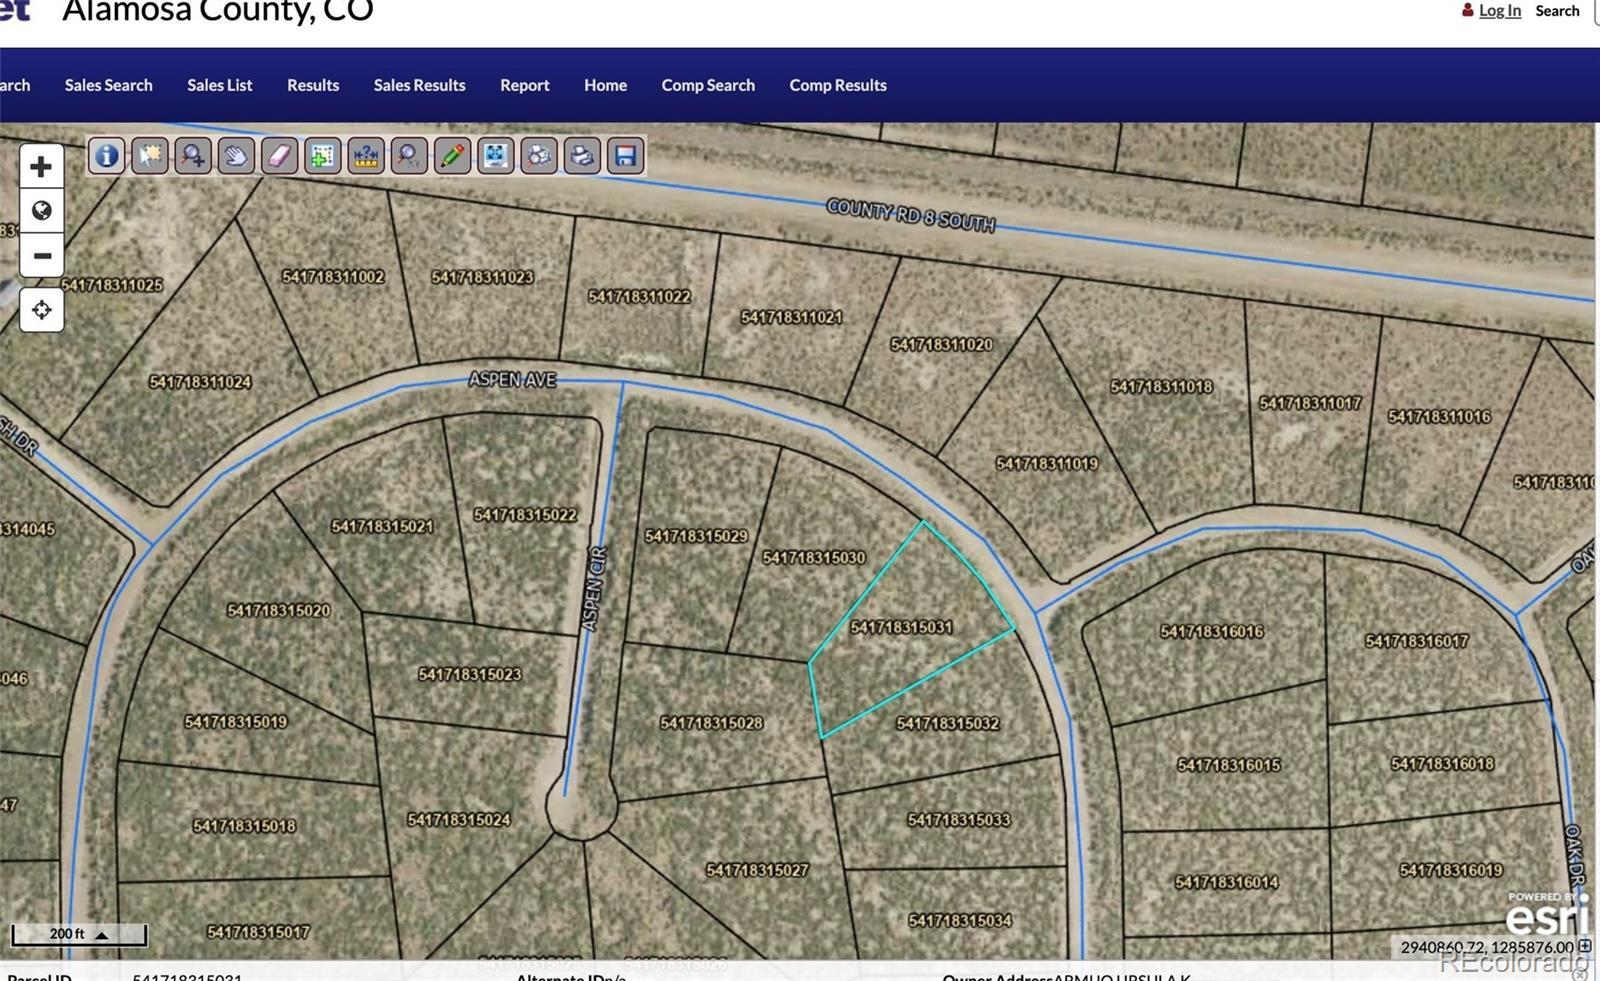Click the Print map printer icon
This screenshot has width=1600, height=981.
click(582, 156)
